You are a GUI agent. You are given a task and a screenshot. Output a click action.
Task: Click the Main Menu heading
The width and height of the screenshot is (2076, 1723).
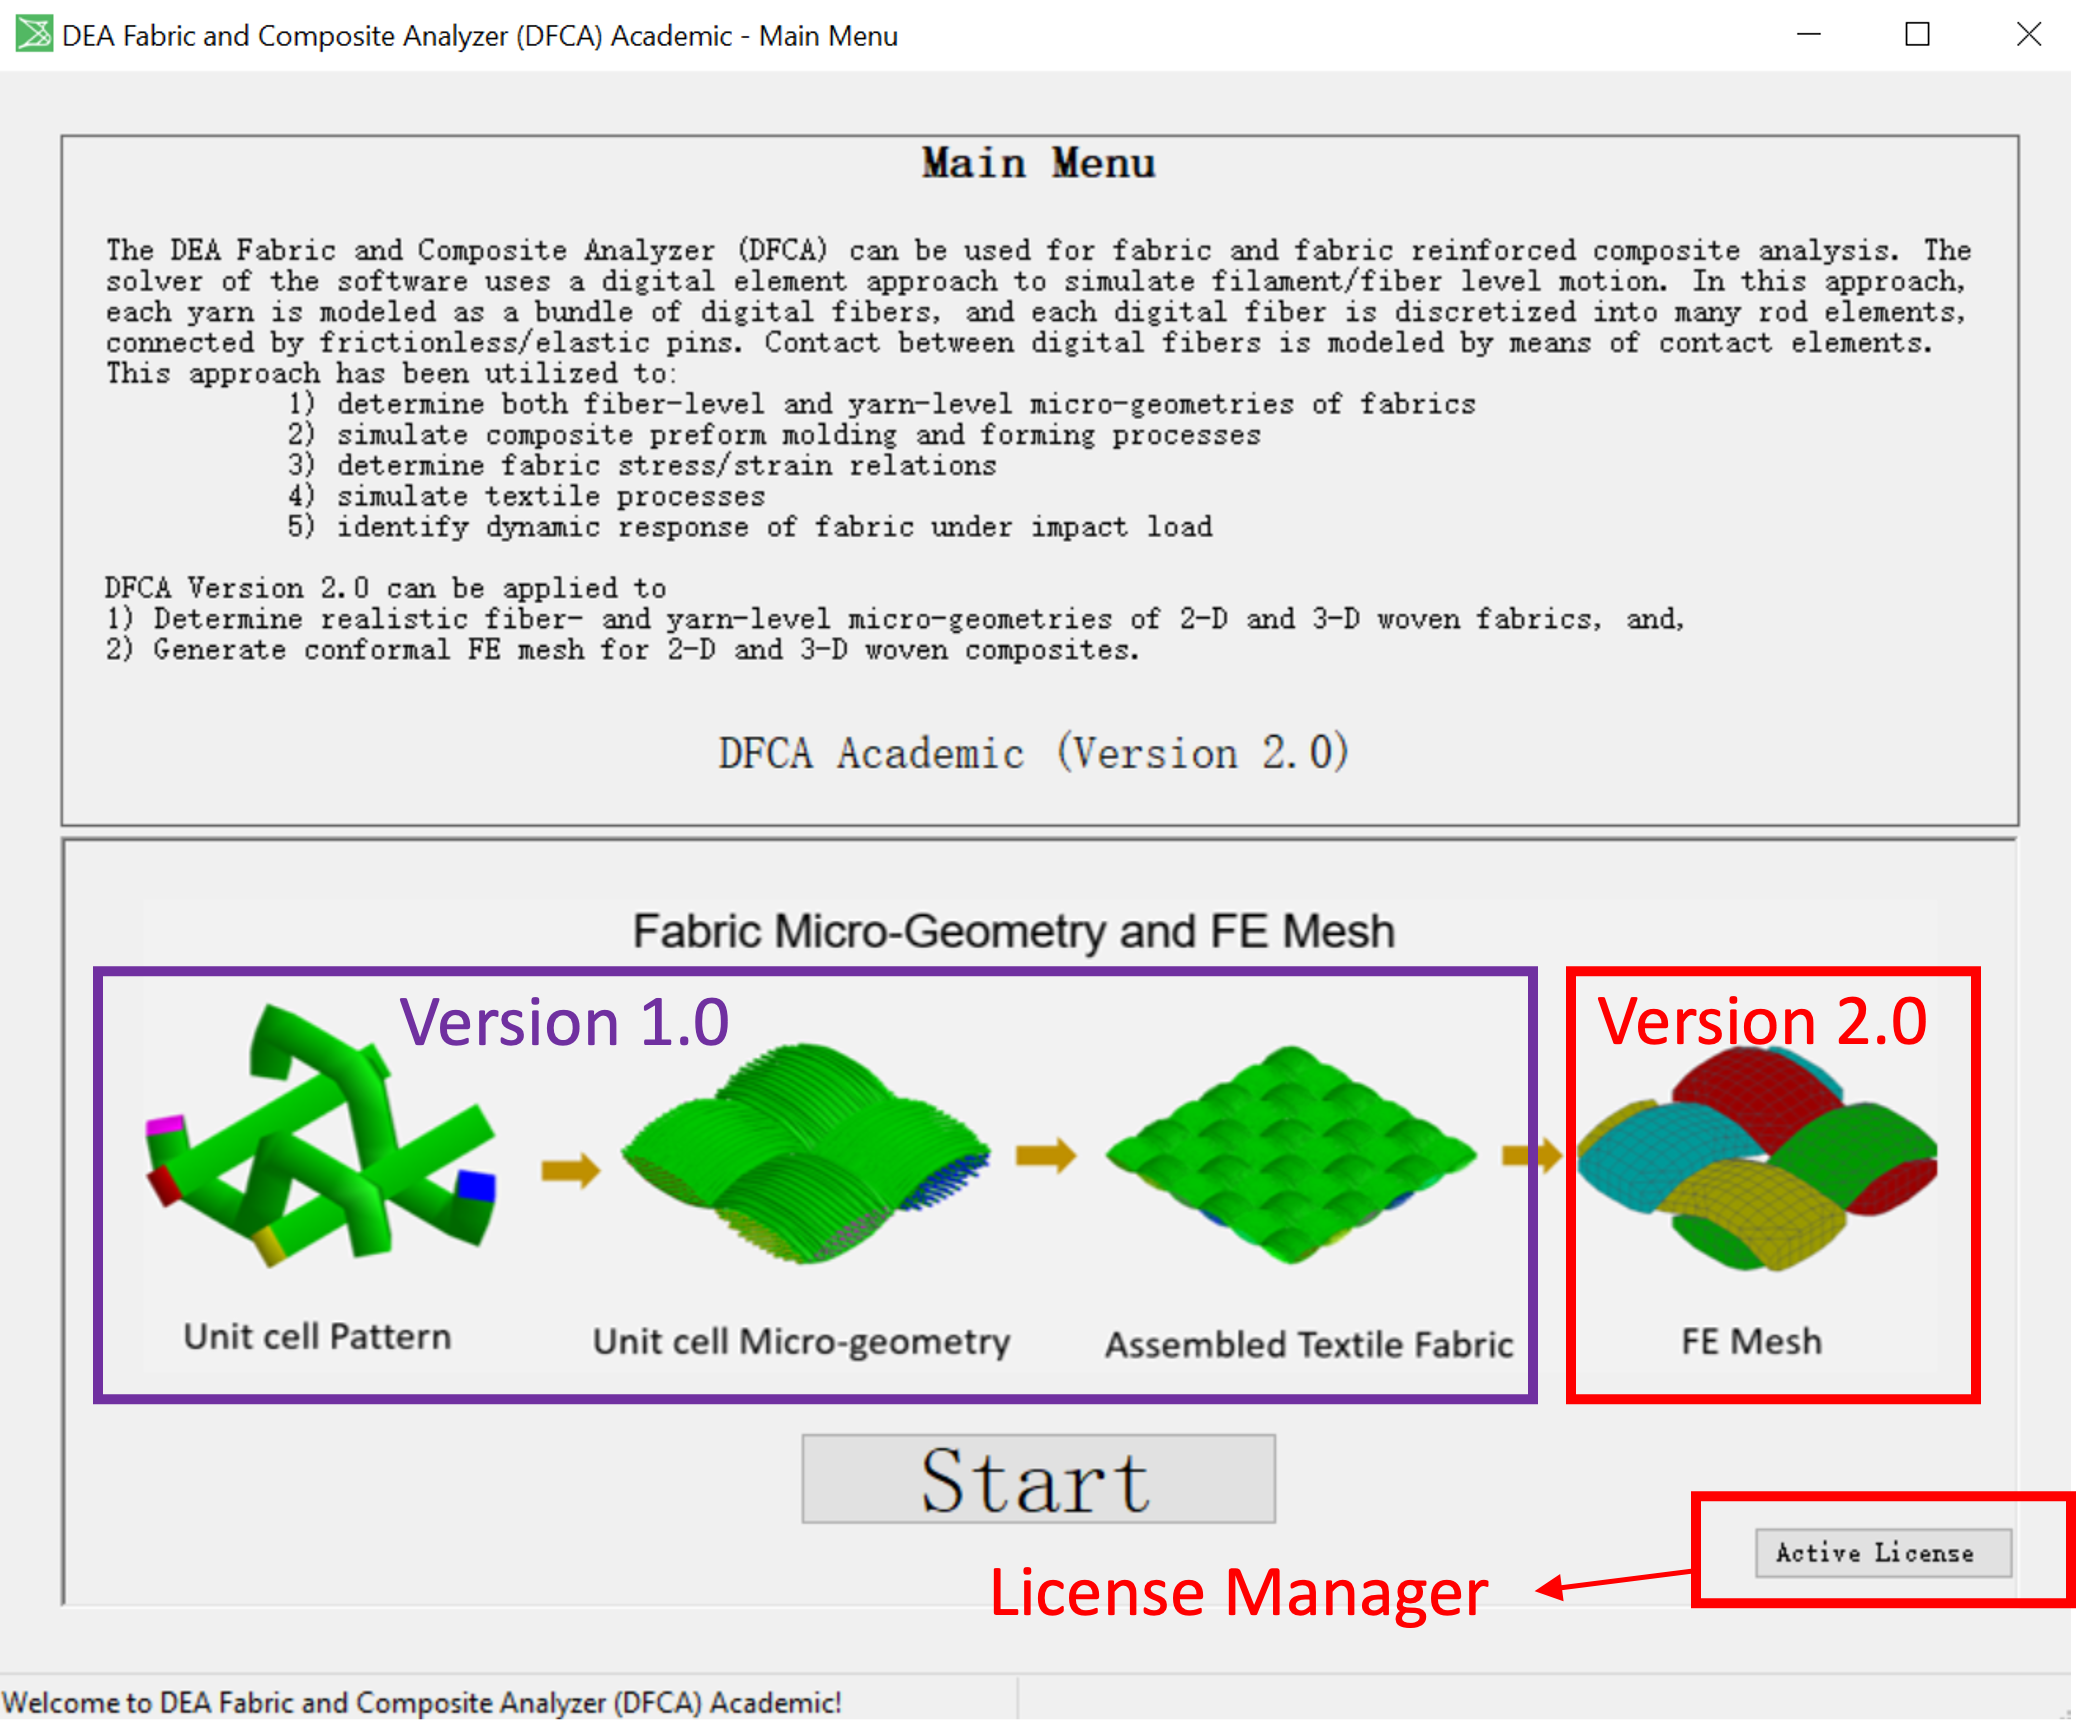pos(1038,163)
